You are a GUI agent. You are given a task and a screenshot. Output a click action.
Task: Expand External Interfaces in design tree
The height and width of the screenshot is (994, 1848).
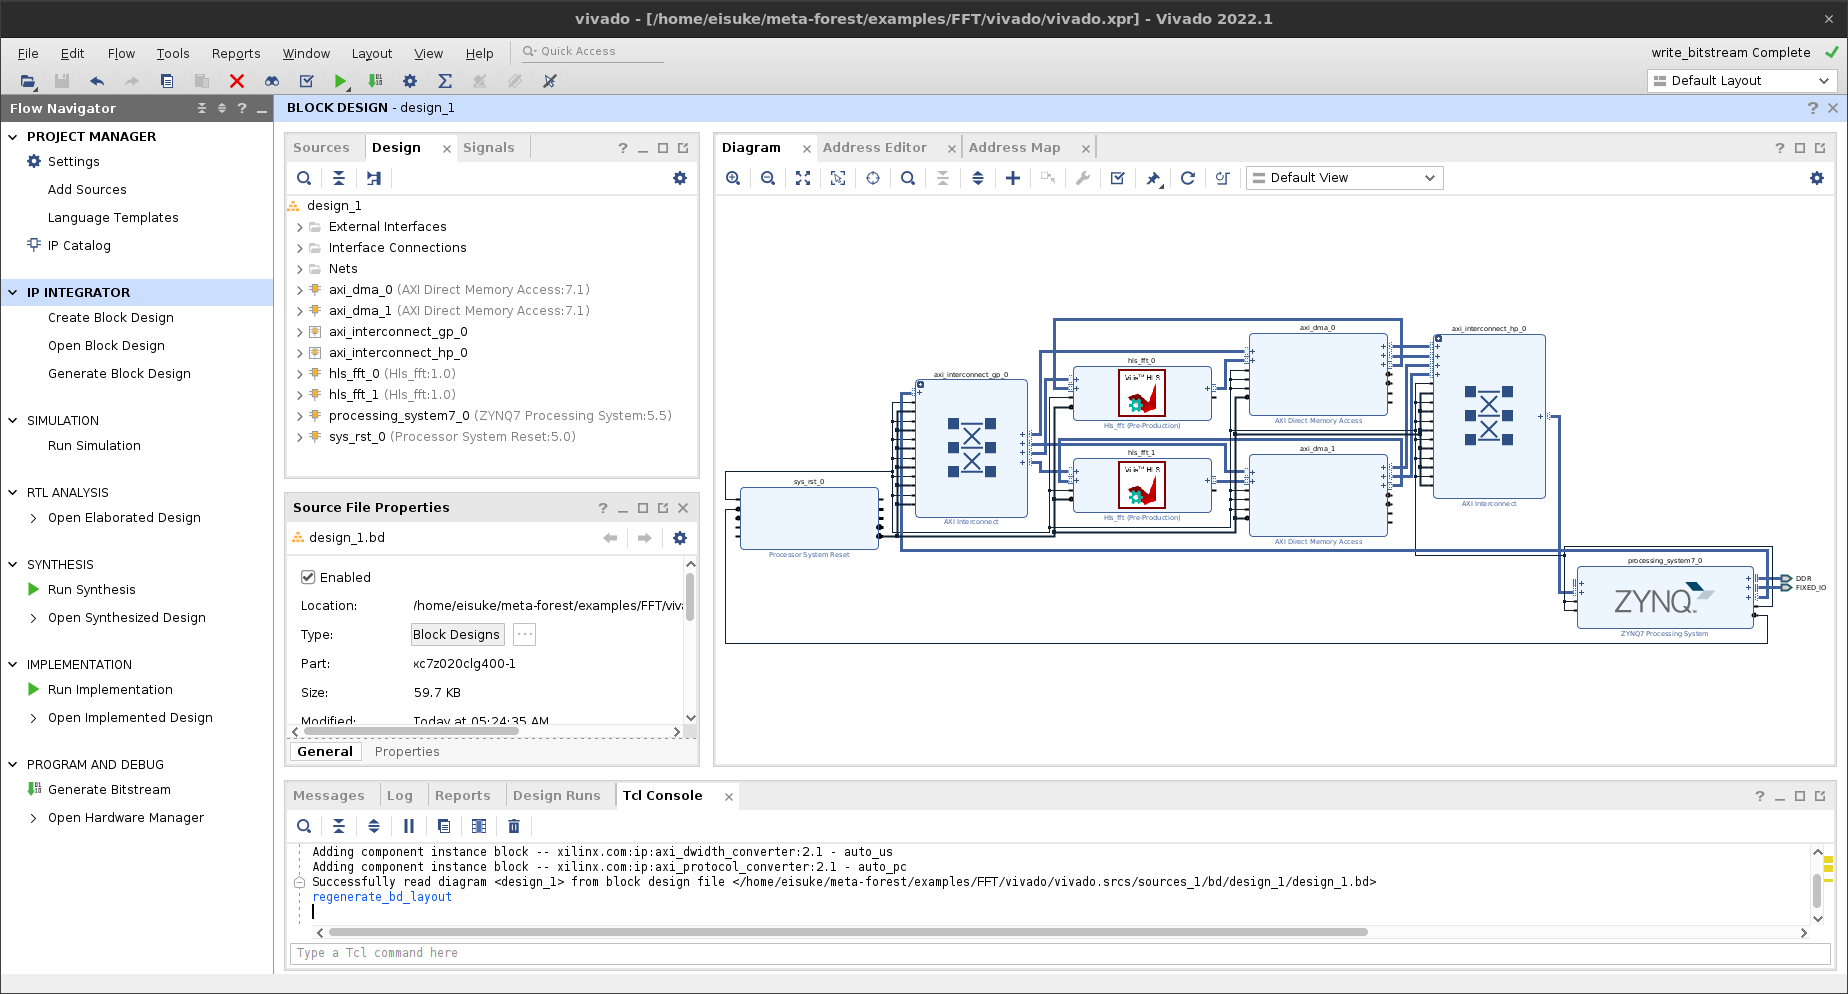[299, 227]
